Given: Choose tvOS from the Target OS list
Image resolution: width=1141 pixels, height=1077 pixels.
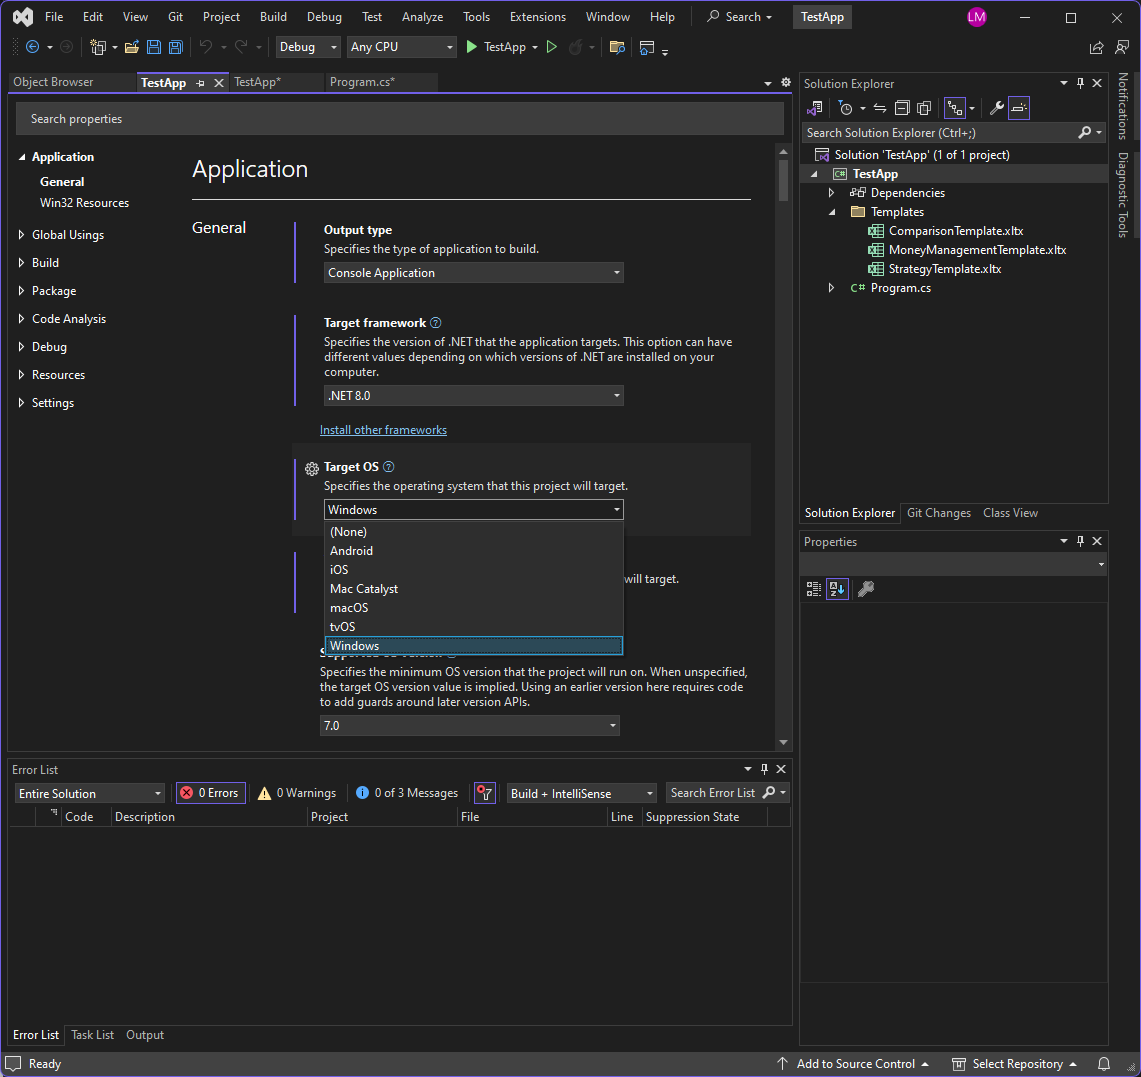Looking at the screenshot, I should pos(473,627).
